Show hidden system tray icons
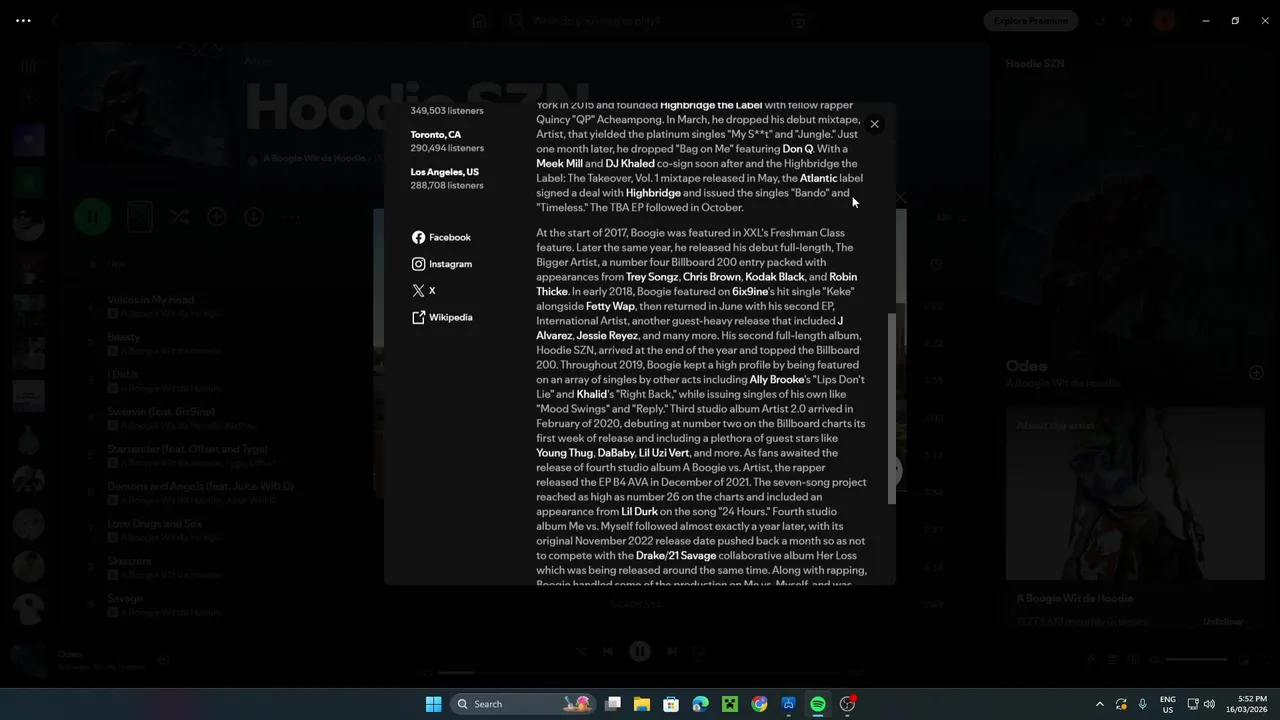1280x720 pixels. pos(1100,704)
